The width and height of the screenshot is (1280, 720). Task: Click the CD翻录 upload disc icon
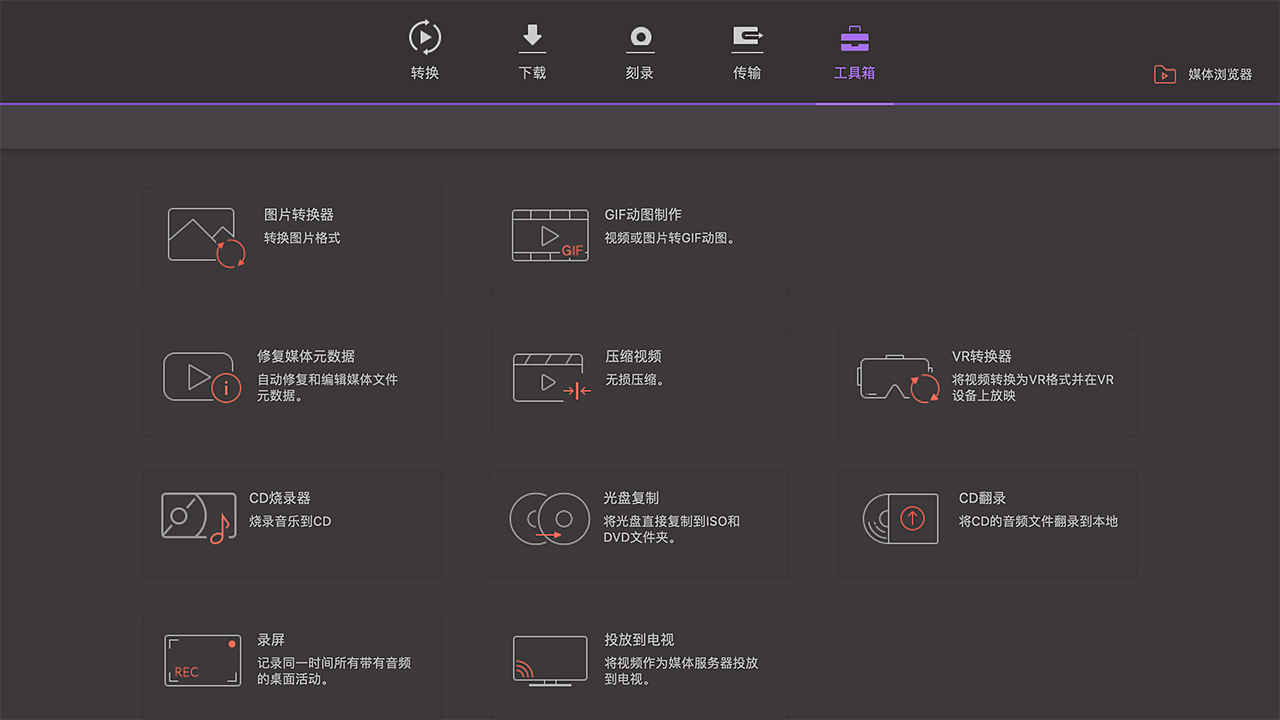[x=900, y=519]
